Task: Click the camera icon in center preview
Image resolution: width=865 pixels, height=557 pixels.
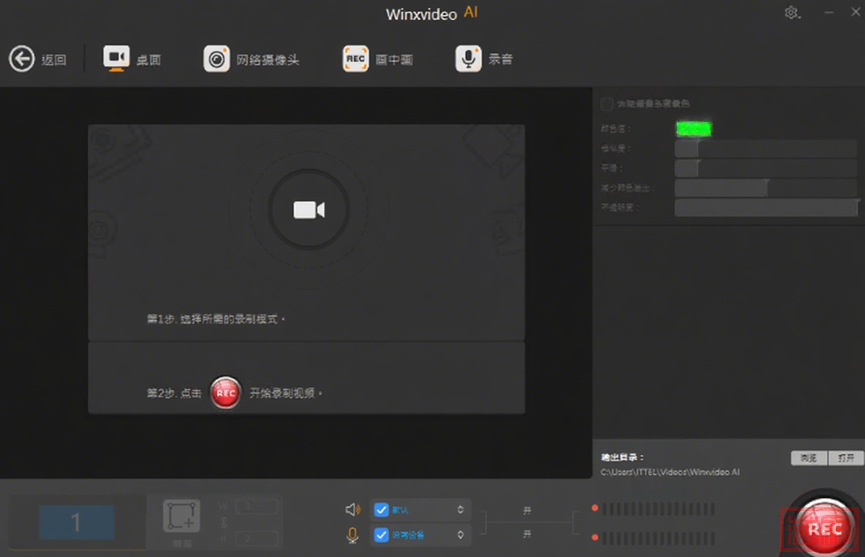Action: pyautogui.click(x=308, y=209)
